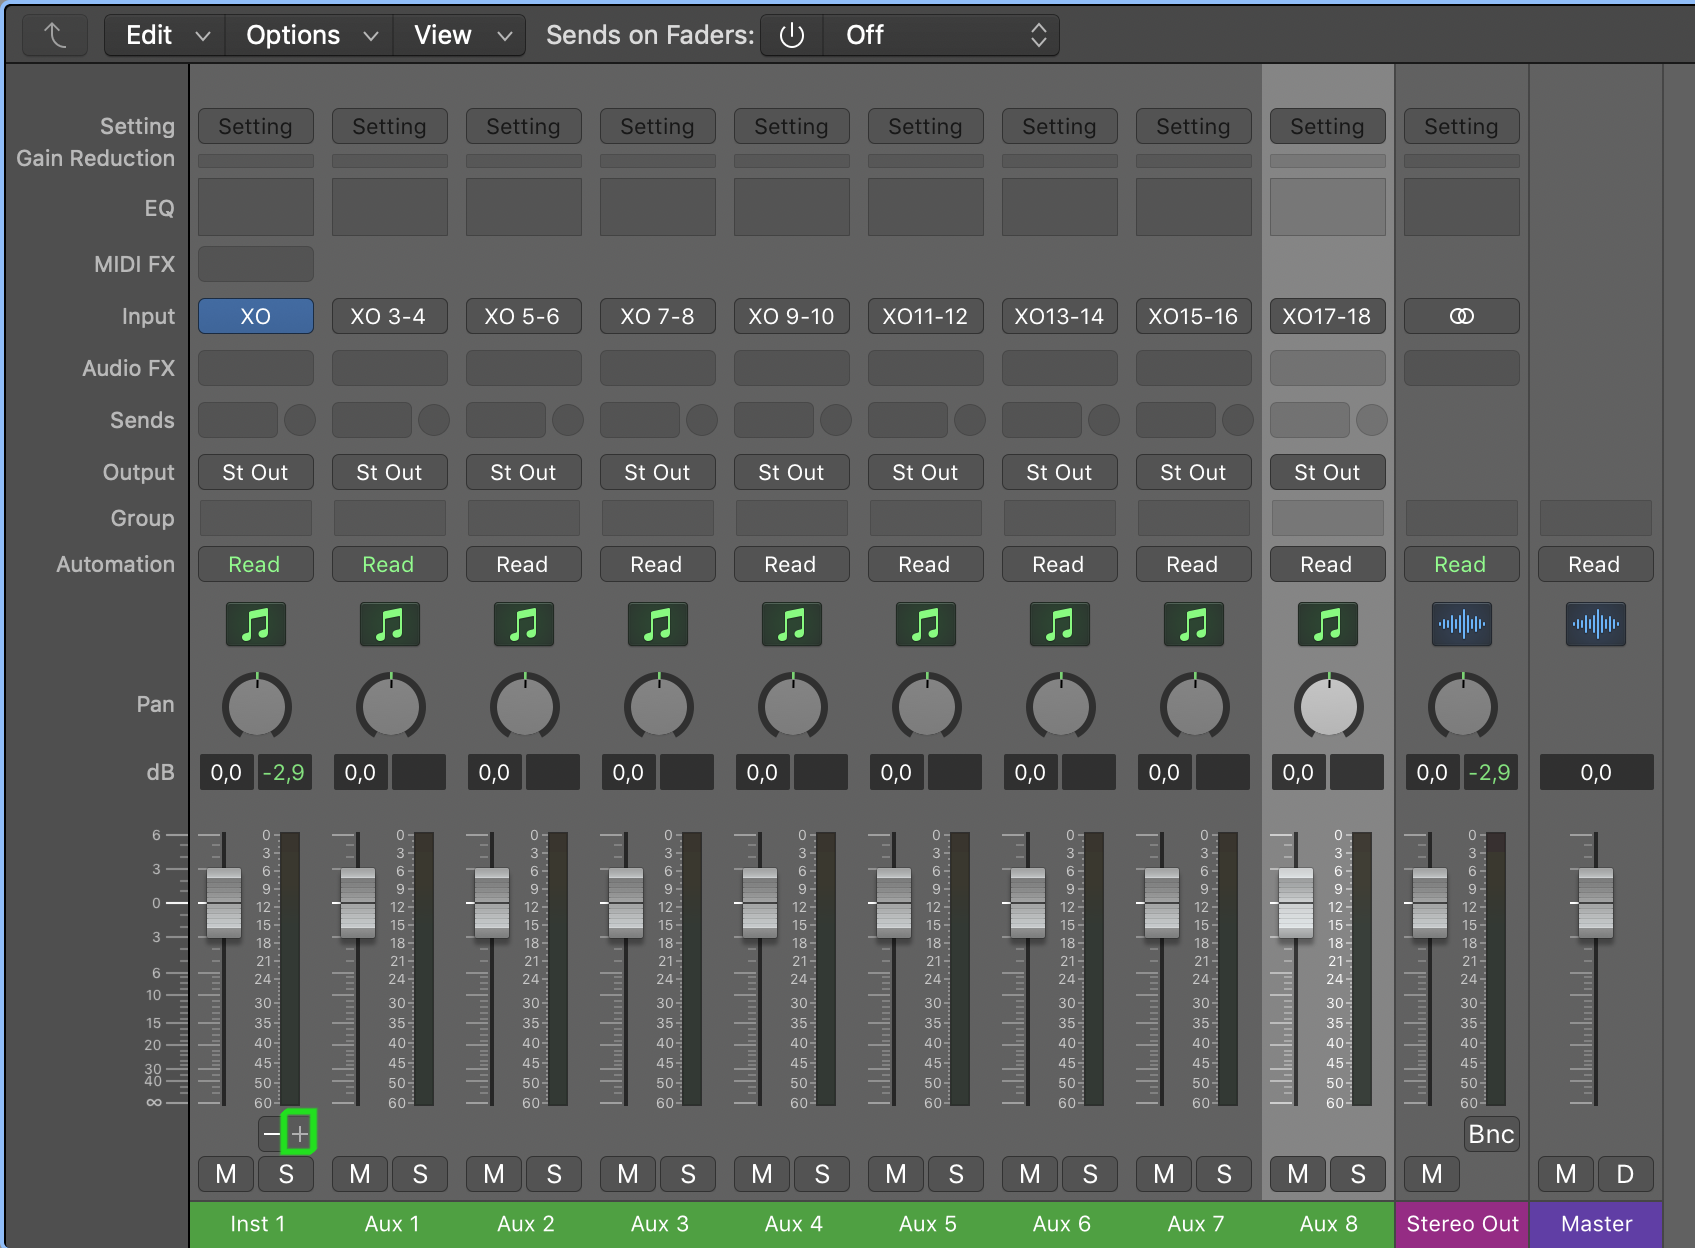Toggle Dim button on Master channel
The image size is (1695, 1248).
pos(1626,1174)
